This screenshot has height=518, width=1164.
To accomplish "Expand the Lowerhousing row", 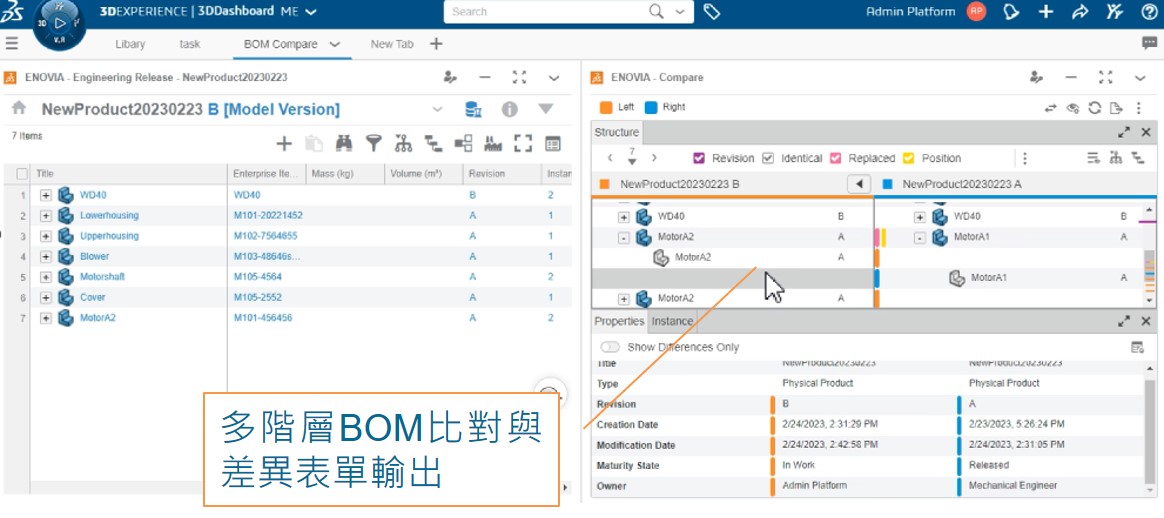I will tap(46, 216).
